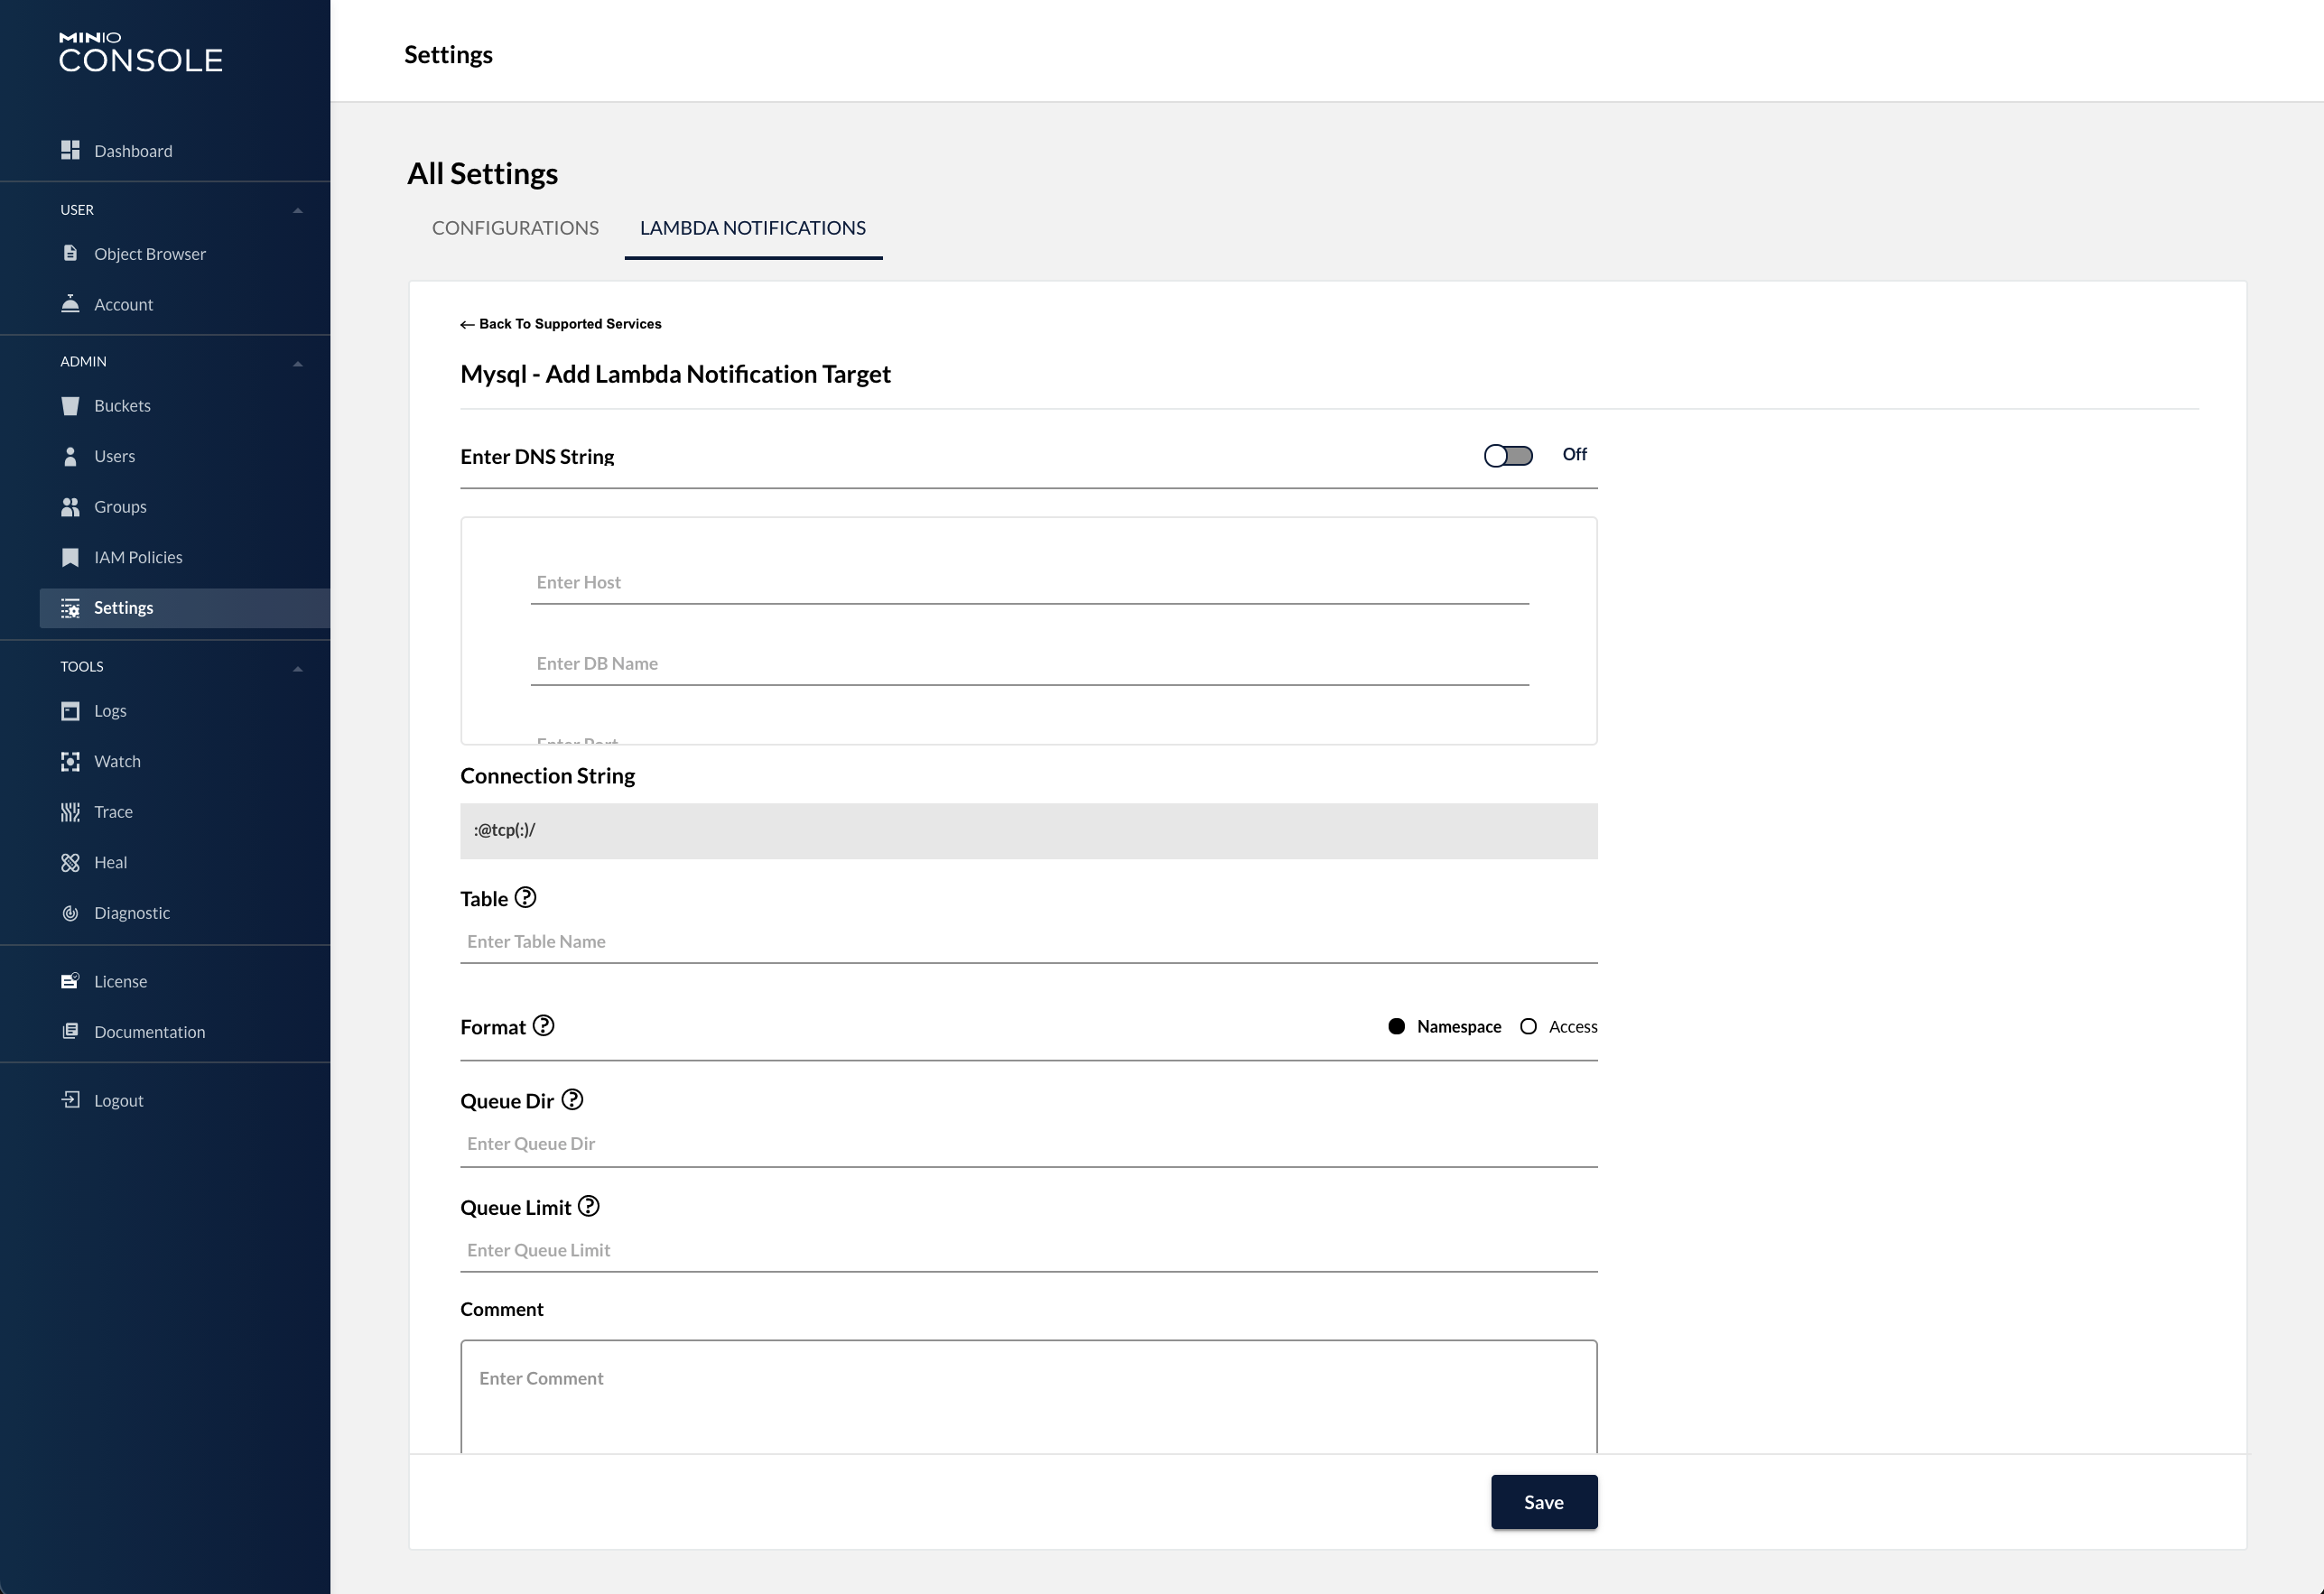Click the Trace tool icon

[70, 812]
